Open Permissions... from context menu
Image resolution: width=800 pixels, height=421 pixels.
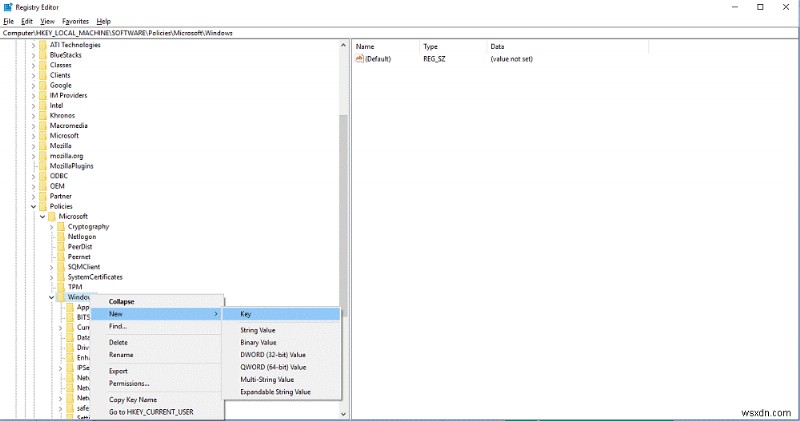(x=157, y=383)
